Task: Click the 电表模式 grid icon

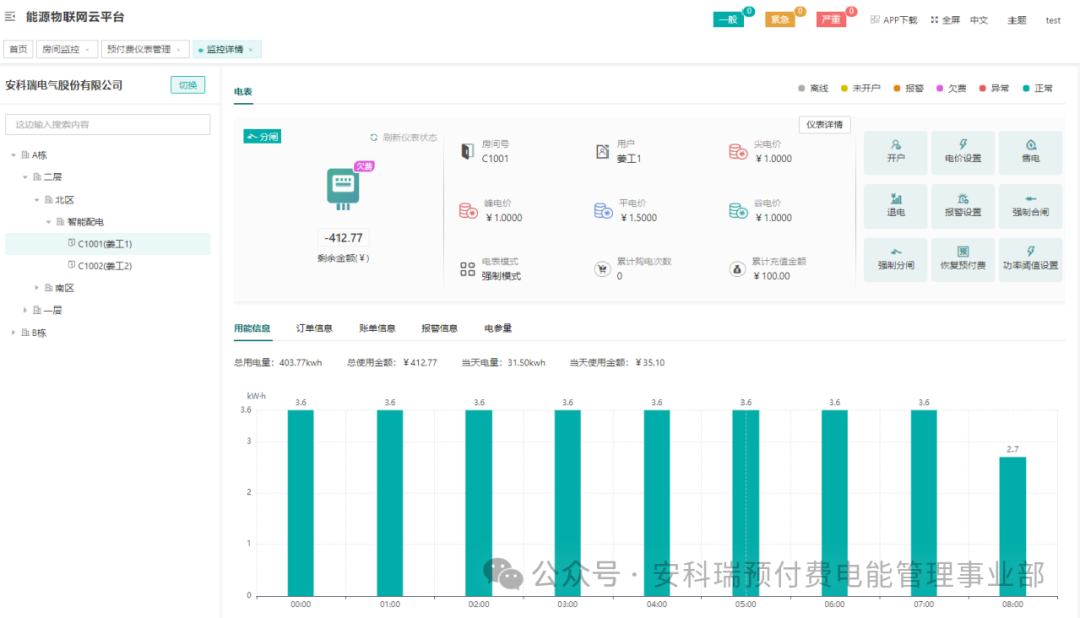Action: tap(467, 269)
